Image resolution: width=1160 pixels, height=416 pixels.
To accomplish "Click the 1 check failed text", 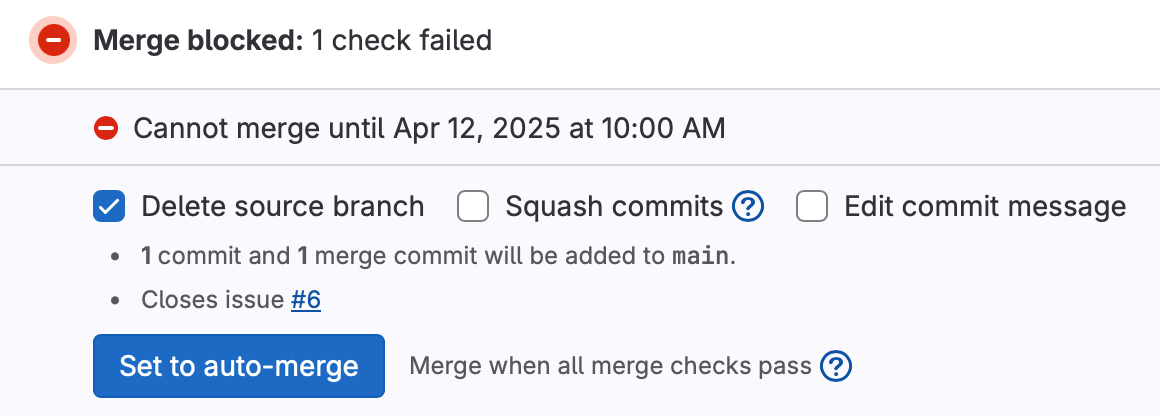I will point(402,40).
